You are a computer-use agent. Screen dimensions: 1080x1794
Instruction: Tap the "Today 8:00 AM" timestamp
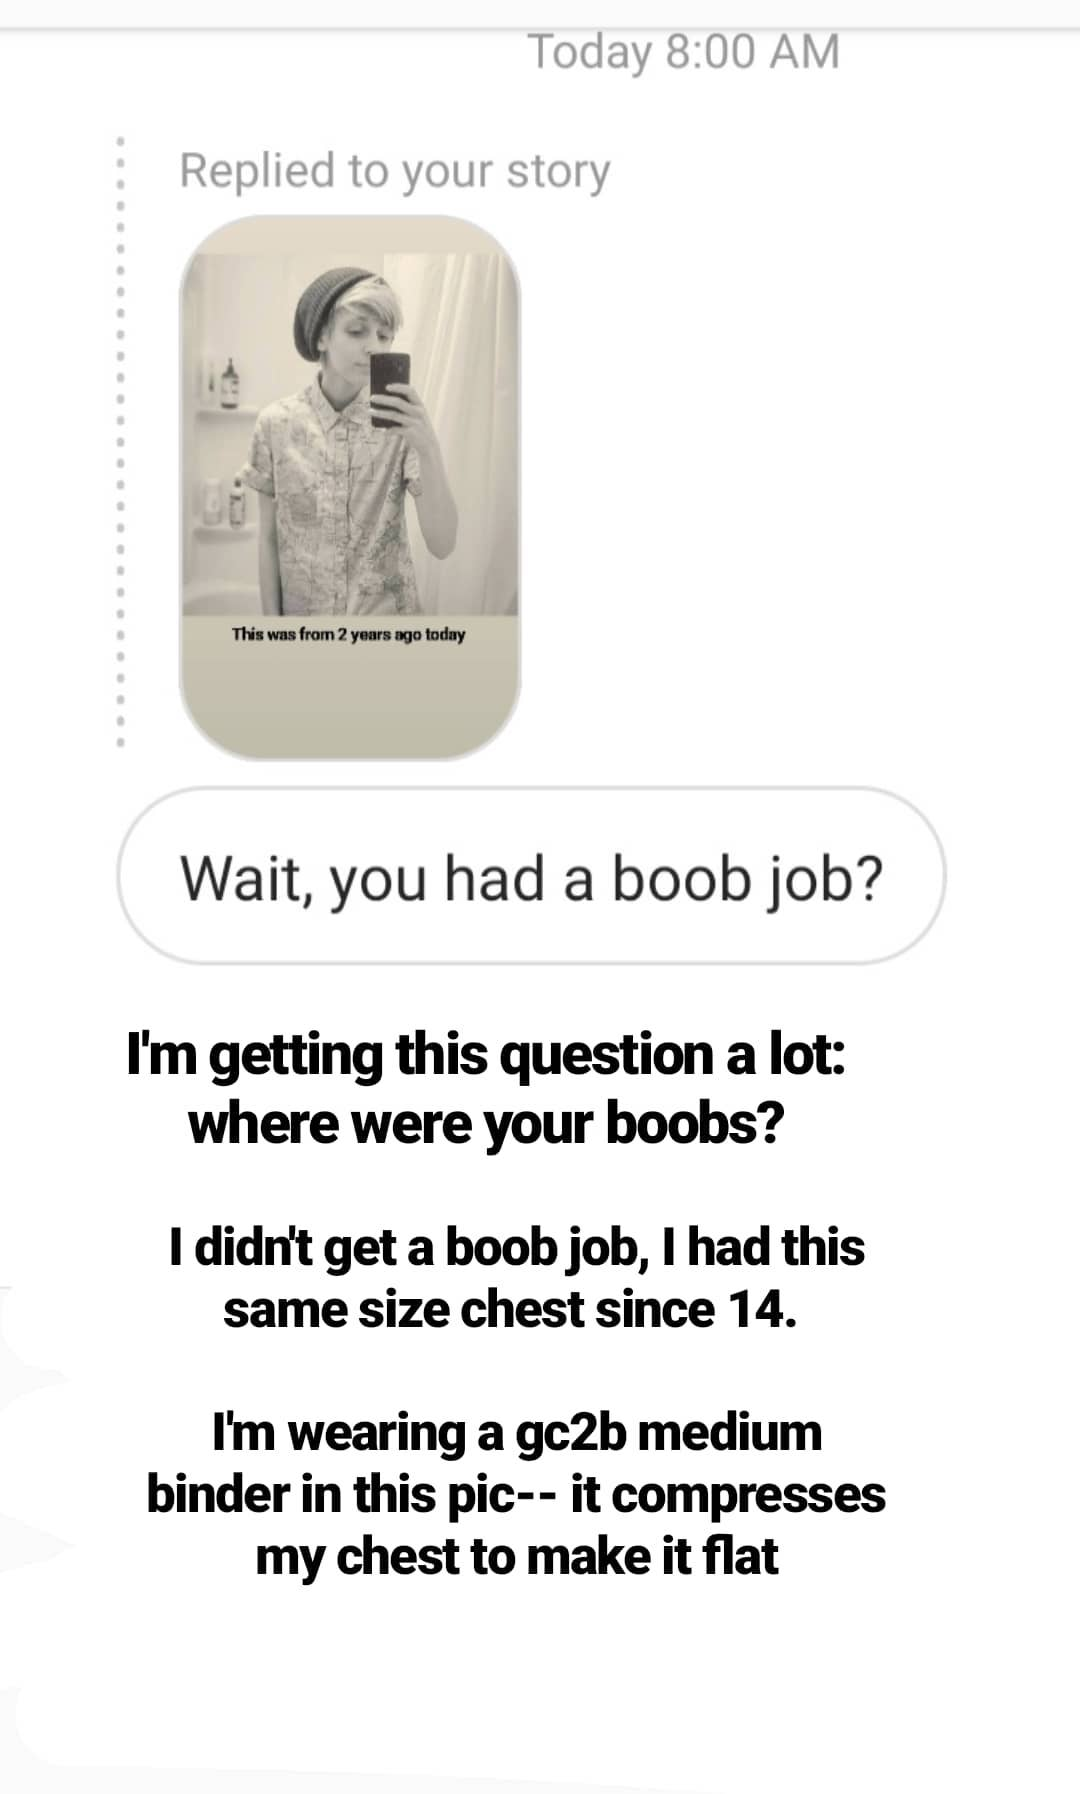point(684,51)
